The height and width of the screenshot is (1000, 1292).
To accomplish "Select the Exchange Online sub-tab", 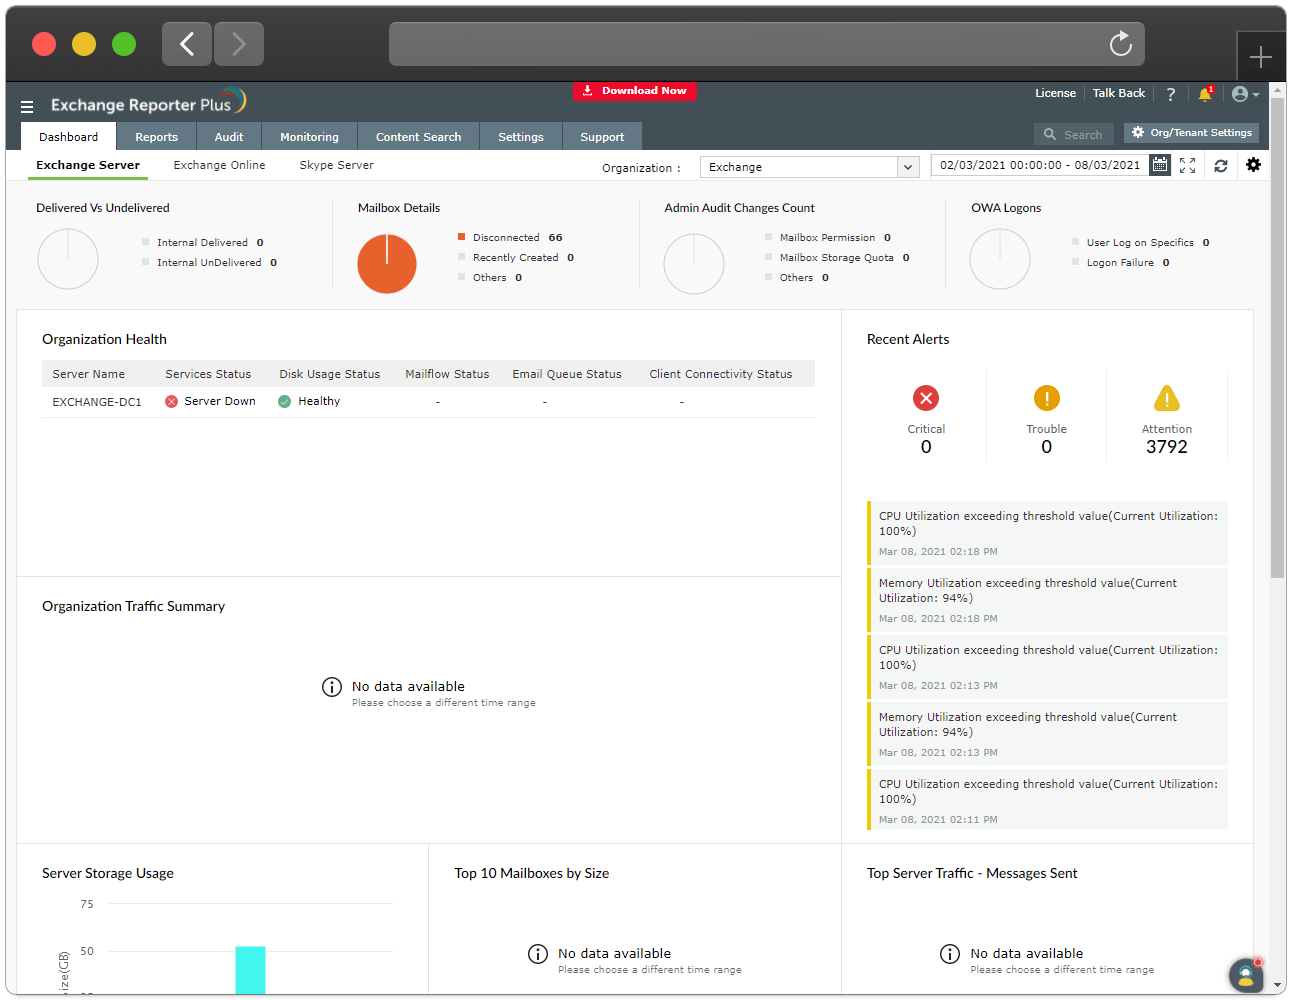I will point(219,166).
